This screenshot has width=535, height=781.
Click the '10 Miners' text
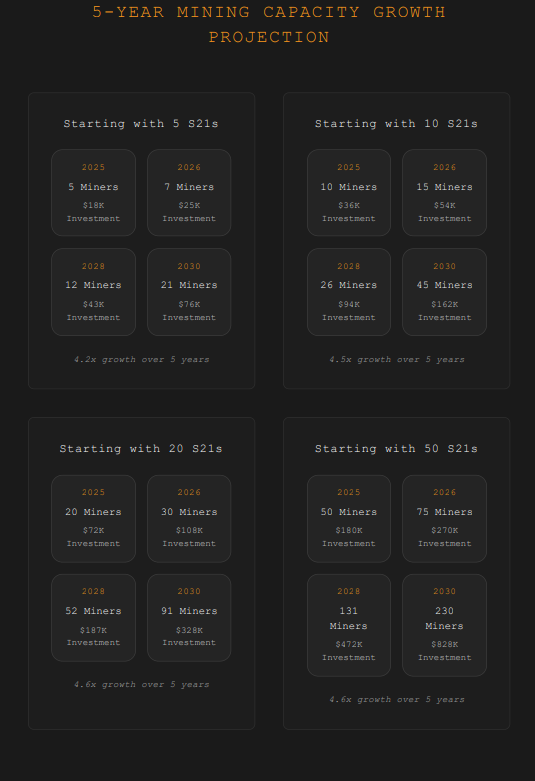tap(349, 187)
